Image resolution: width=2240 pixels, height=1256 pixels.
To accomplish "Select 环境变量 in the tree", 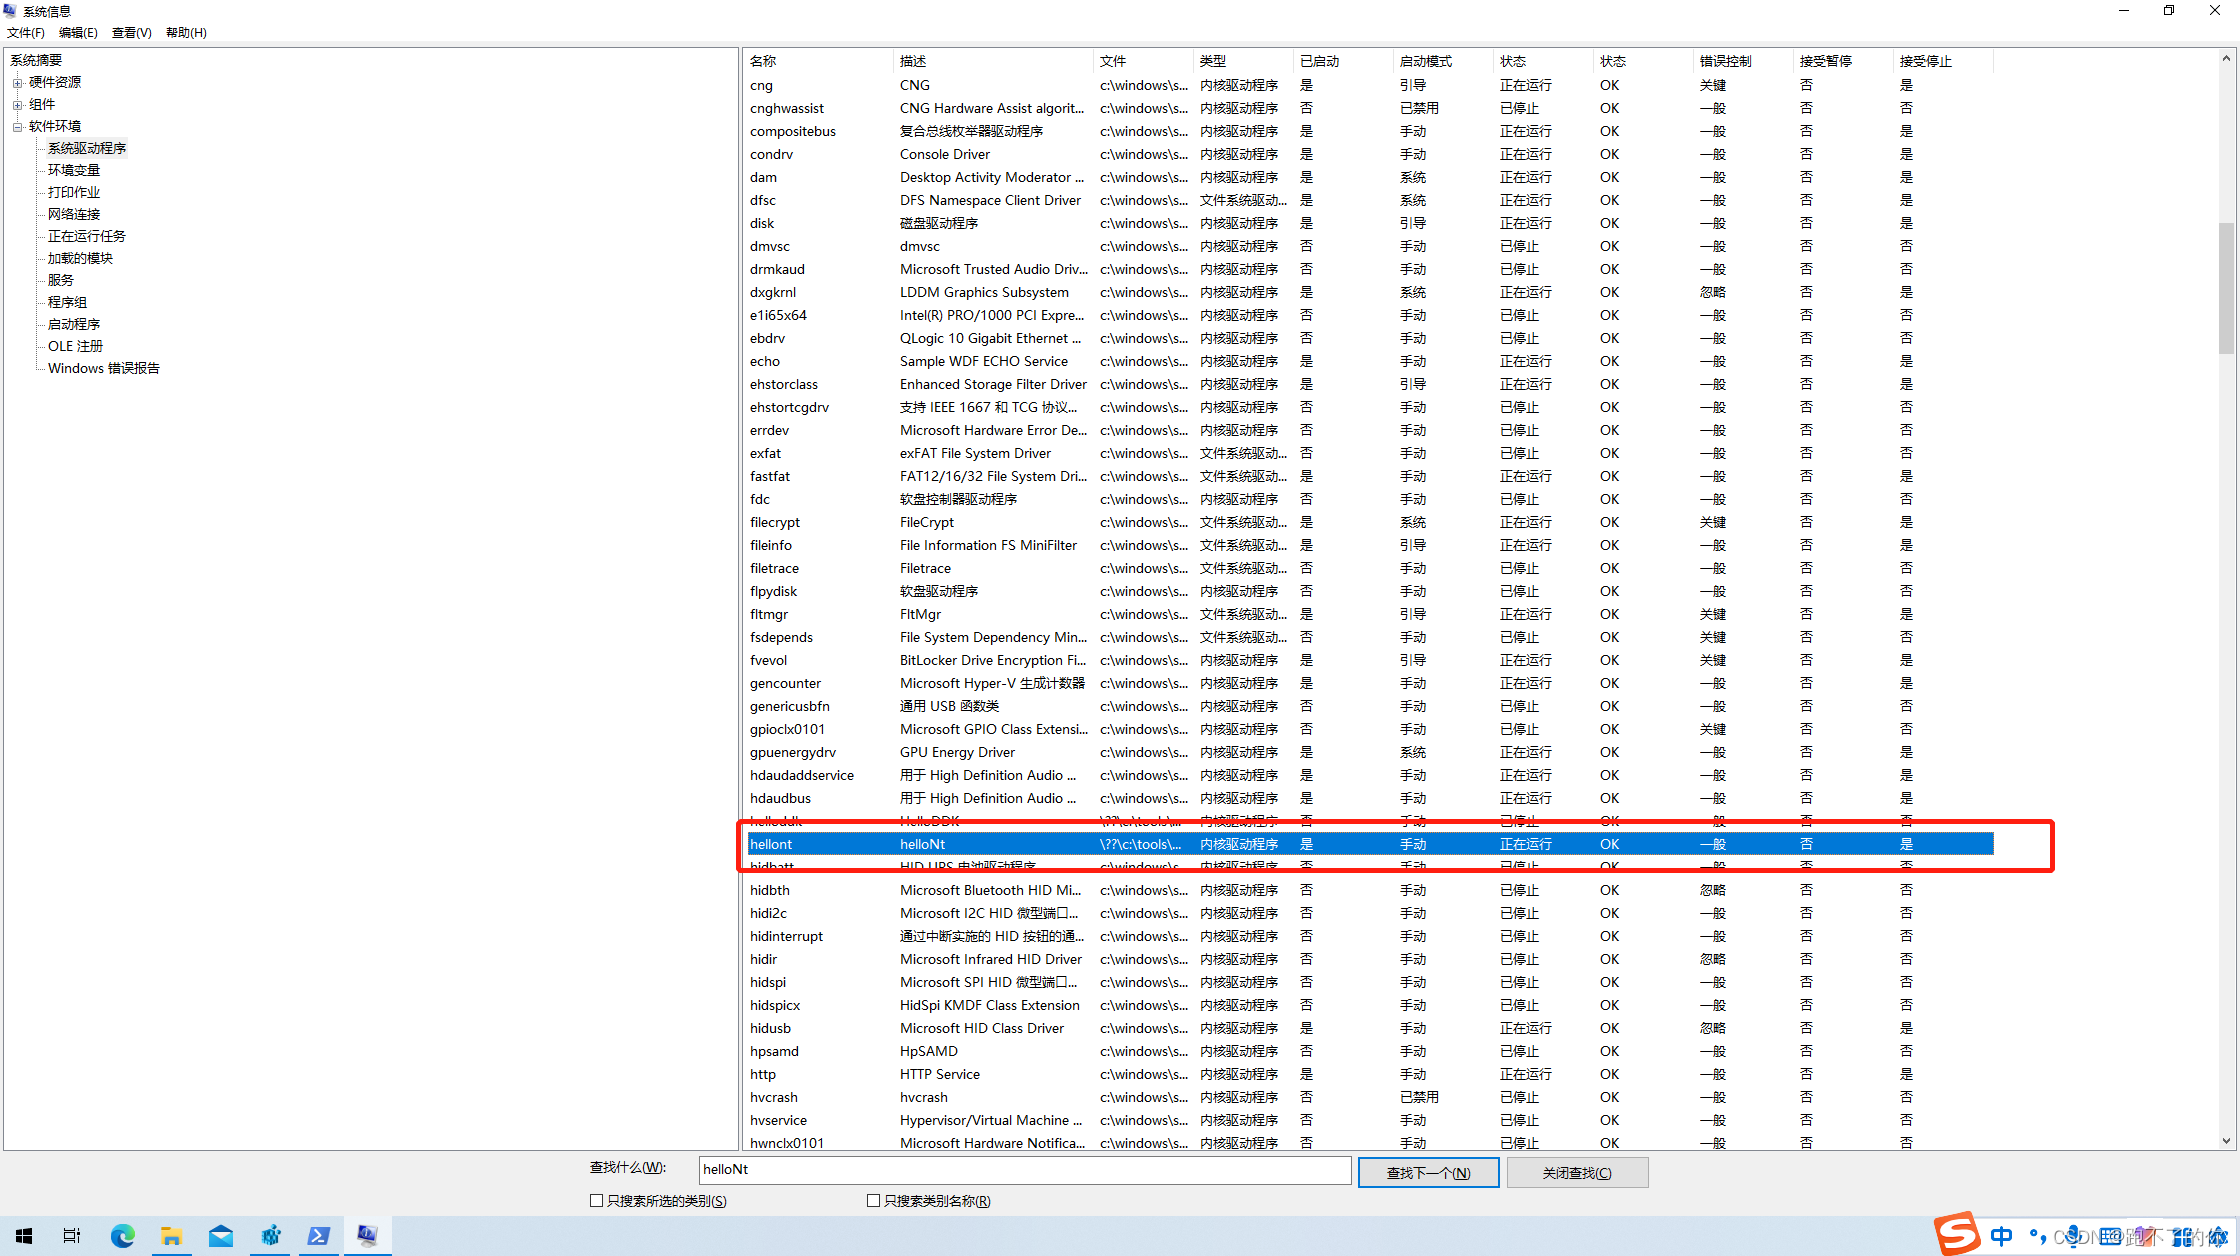I will click(74, 171).
